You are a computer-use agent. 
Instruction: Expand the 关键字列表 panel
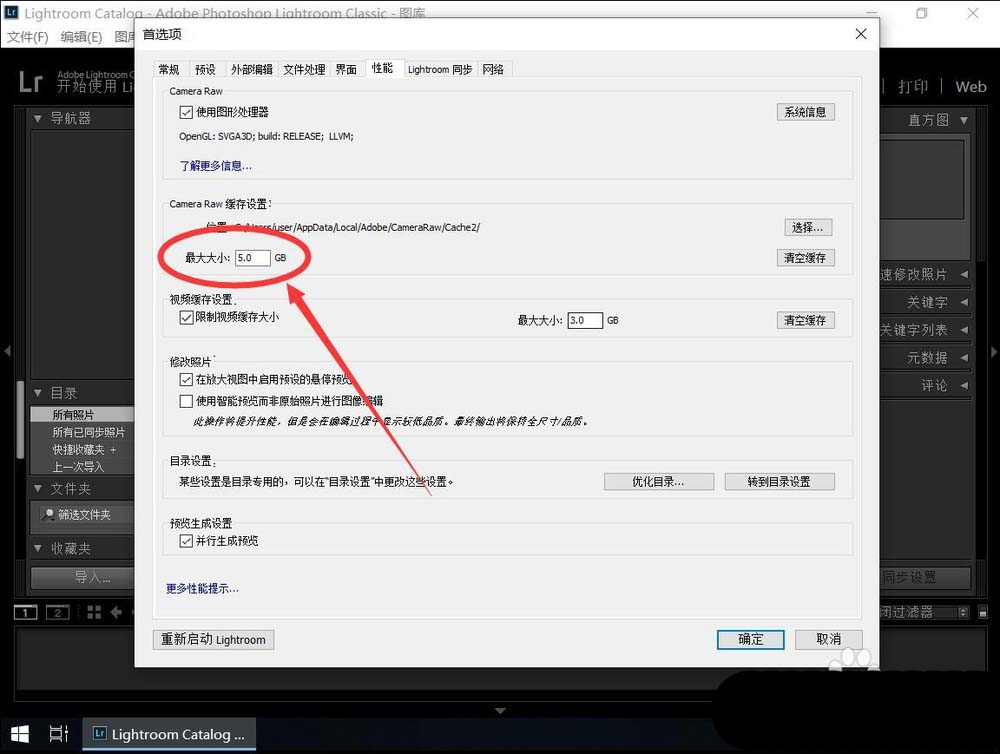pyautogui.click(x=964, y=330)
